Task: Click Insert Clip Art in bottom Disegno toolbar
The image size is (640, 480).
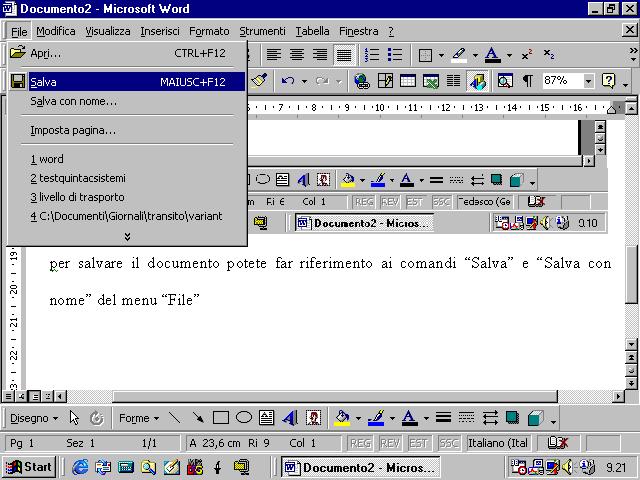Action: click(313, 418)
